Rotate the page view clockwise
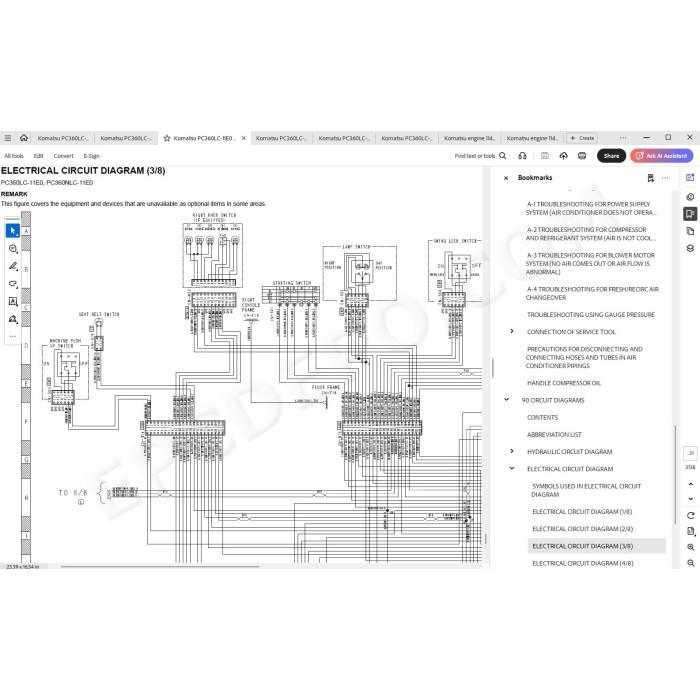 (690, 516)
